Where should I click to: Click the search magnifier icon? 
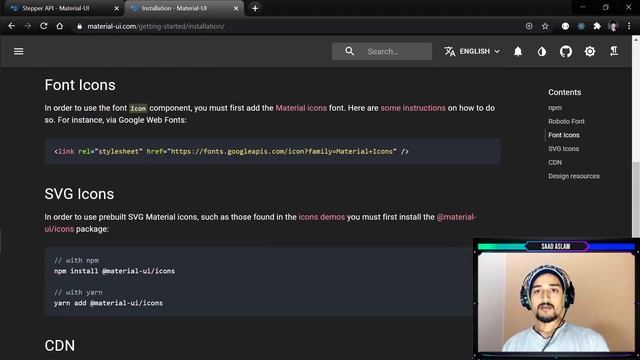pyautogui.click(x=349, y=51)
